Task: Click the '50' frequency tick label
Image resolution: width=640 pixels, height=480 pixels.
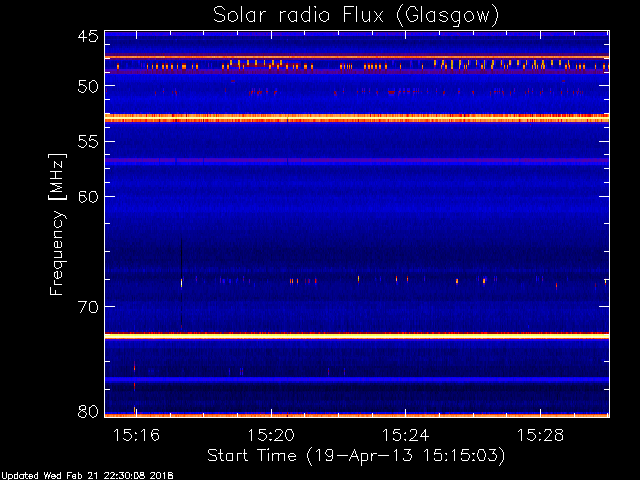Action: coord(88,86)
